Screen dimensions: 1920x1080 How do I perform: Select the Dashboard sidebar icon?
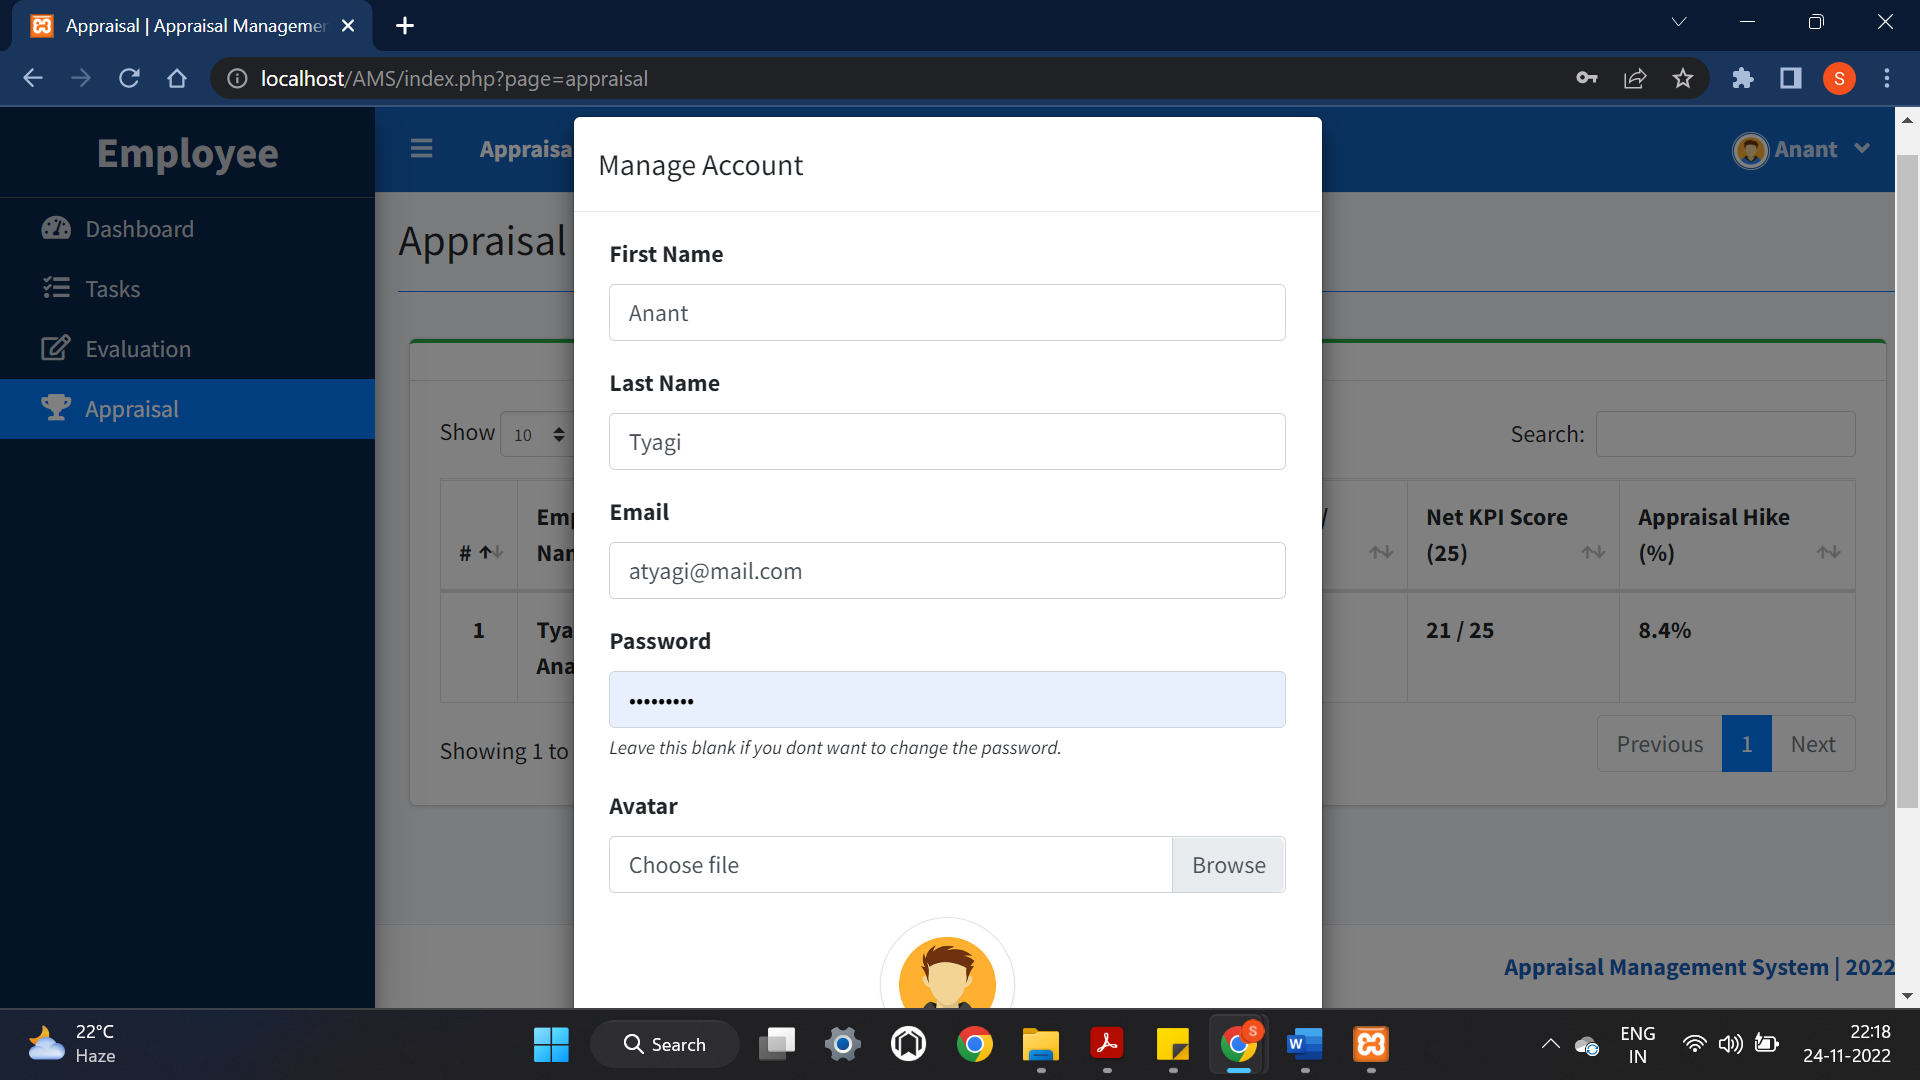(57, 228)
